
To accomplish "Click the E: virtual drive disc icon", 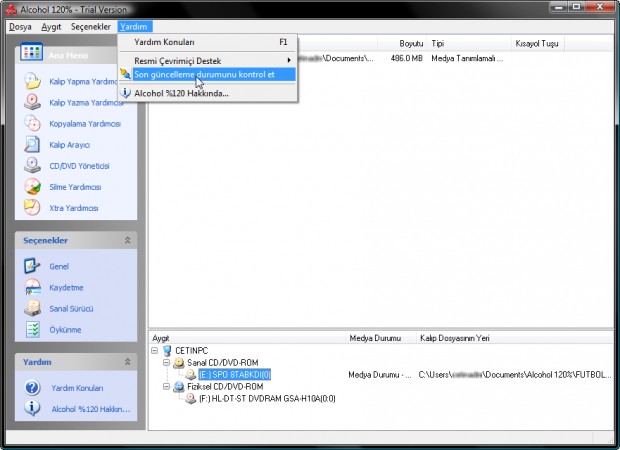I will 191,374.
